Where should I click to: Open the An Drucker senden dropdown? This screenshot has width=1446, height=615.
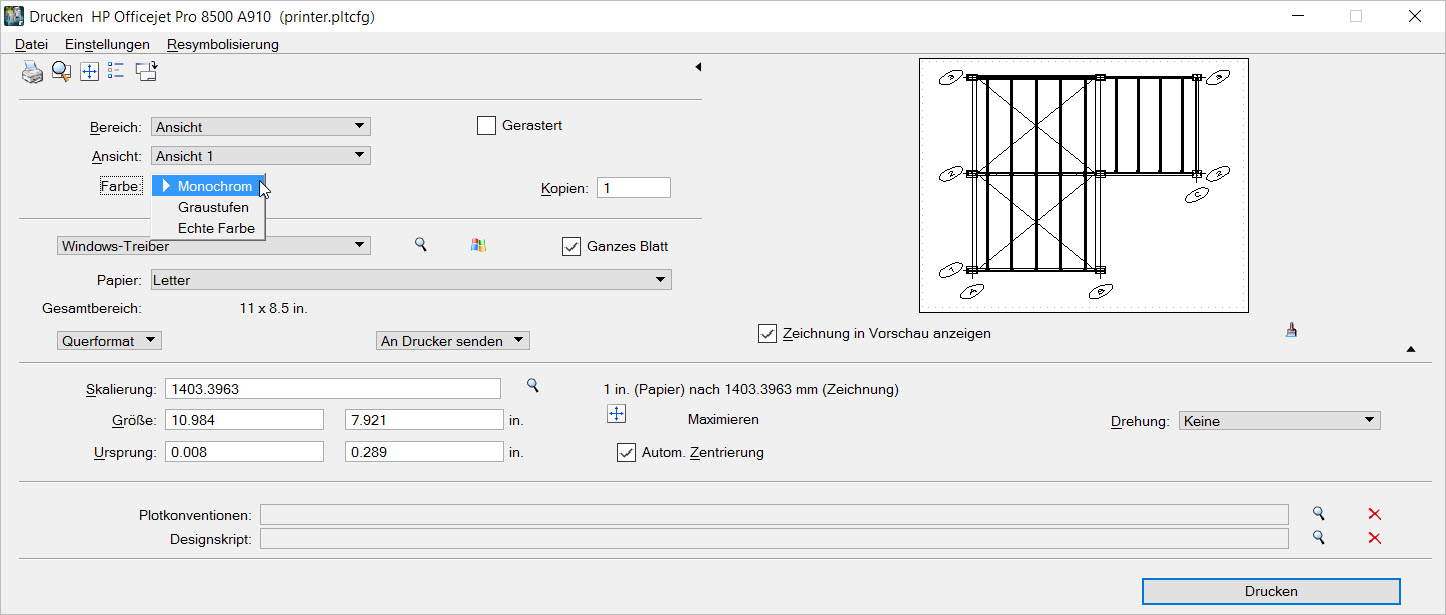[453, 341]
